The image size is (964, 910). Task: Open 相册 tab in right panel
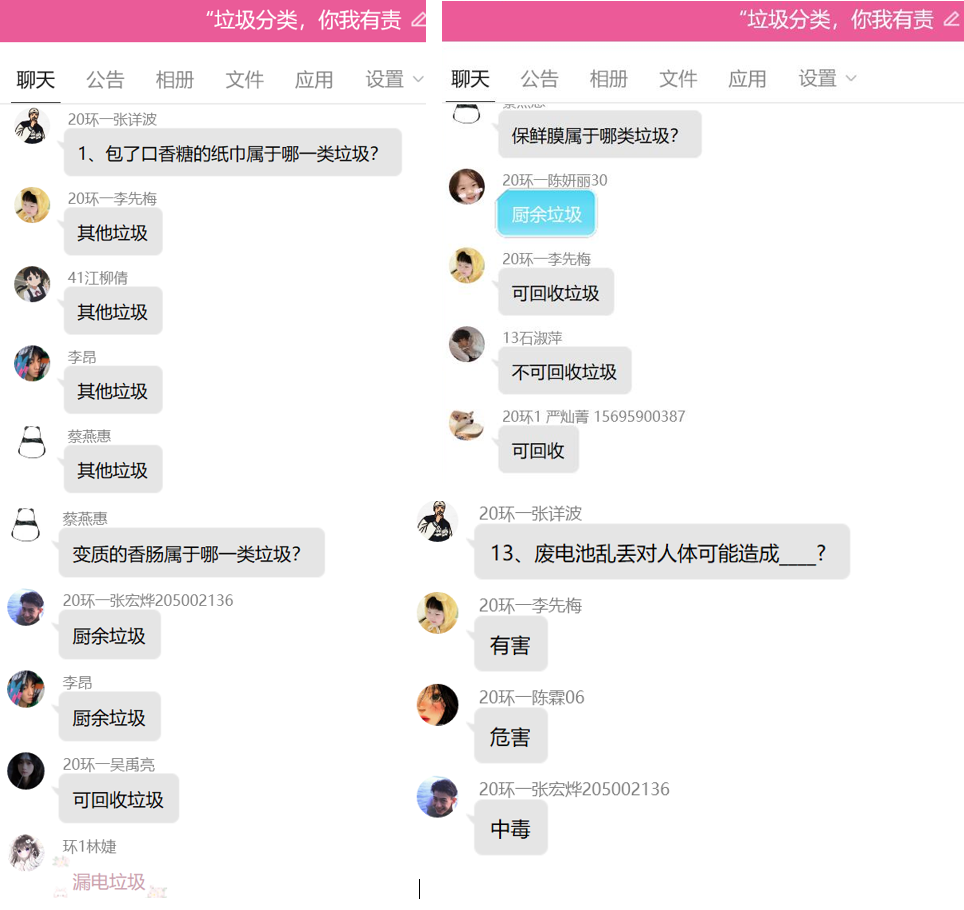coord(609,79)
